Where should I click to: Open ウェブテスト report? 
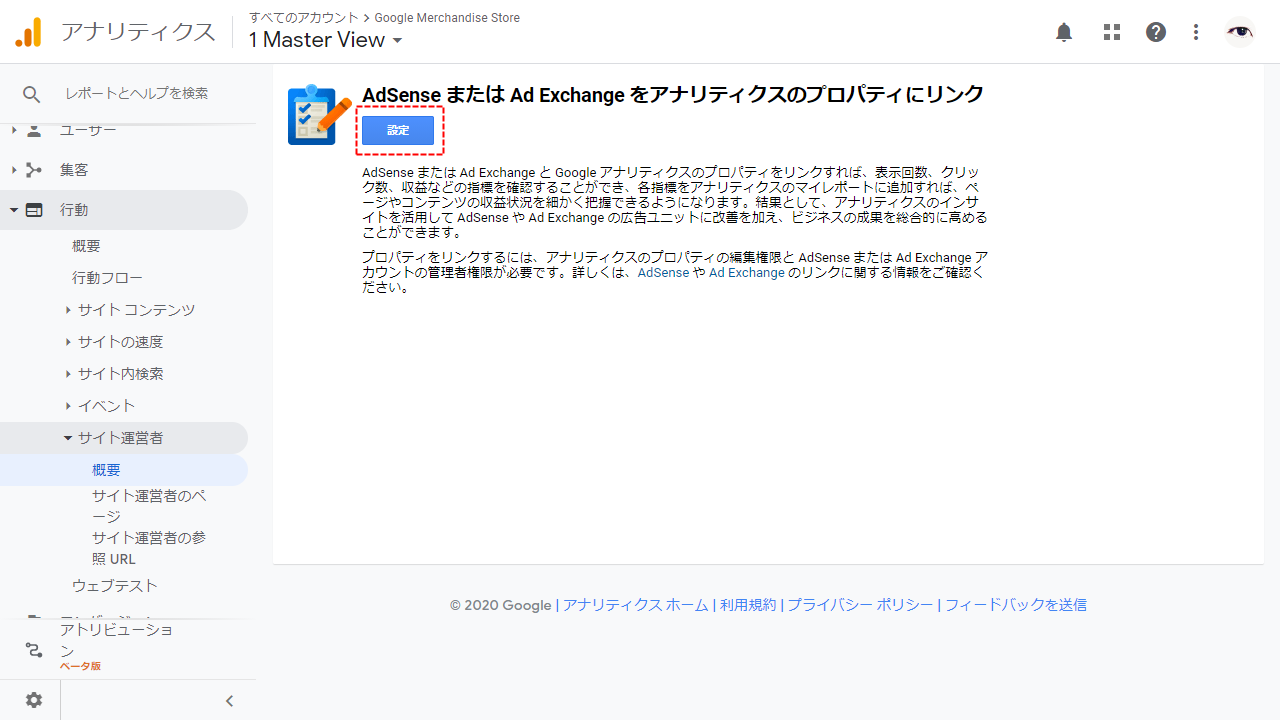115,586
